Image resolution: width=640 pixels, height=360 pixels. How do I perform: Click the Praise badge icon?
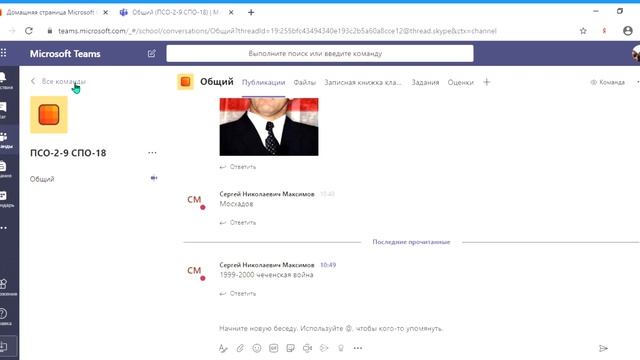[341, 348]
